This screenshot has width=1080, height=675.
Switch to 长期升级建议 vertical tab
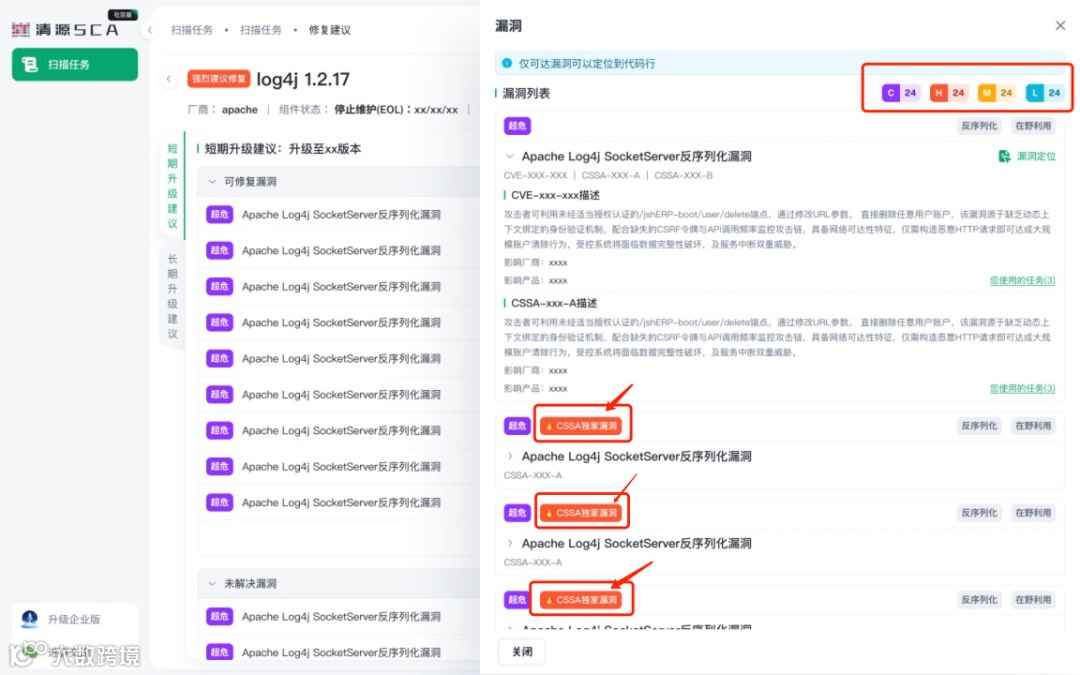(172, 296)
